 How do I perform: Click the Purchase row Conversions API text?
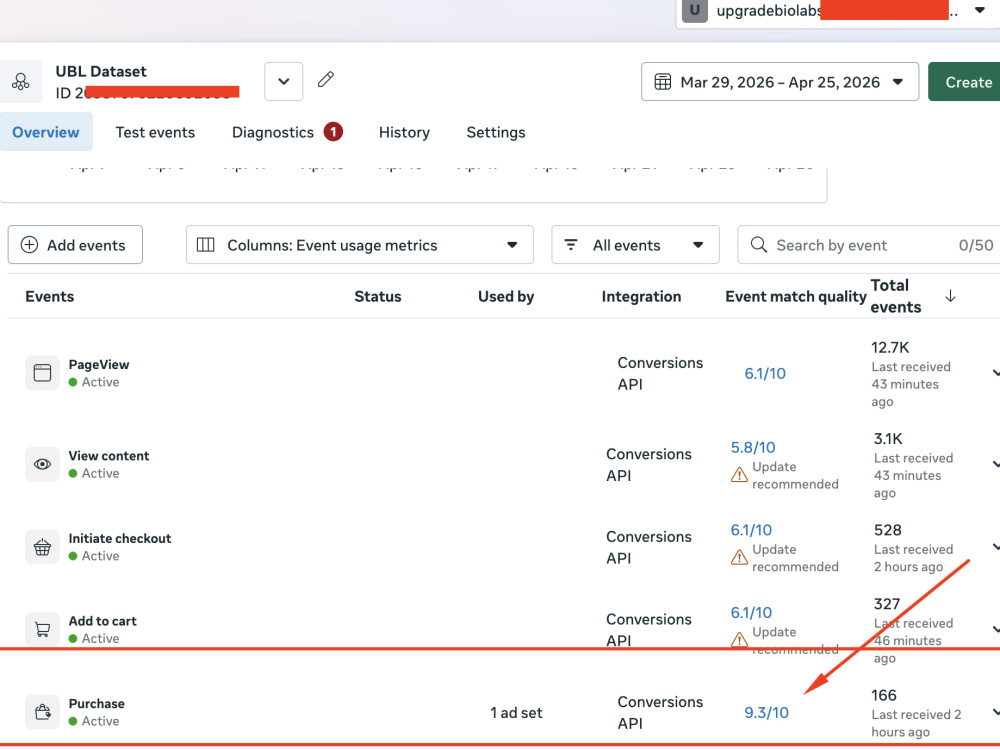(660, 712)
